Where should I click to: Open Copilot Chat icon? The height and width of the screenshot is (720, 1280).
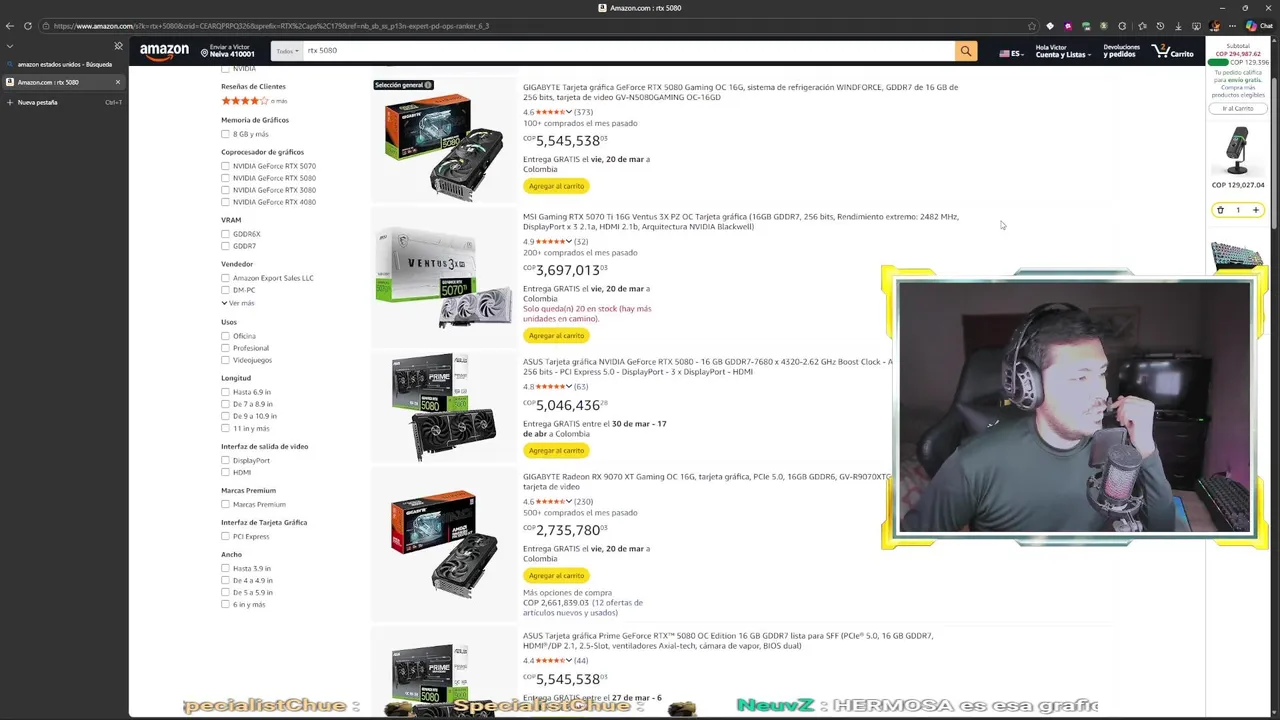(x=1257, y=26)
